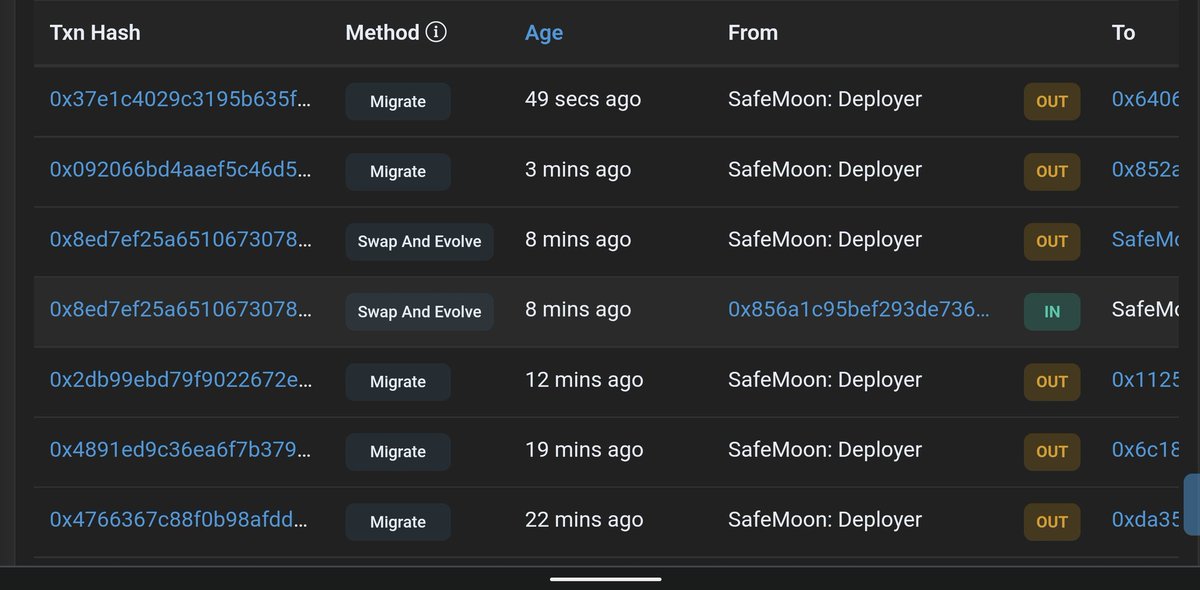The height and width of the screenshot is (590, 1200).
Task: Click the green IN badge
Action: [1052, 312]
